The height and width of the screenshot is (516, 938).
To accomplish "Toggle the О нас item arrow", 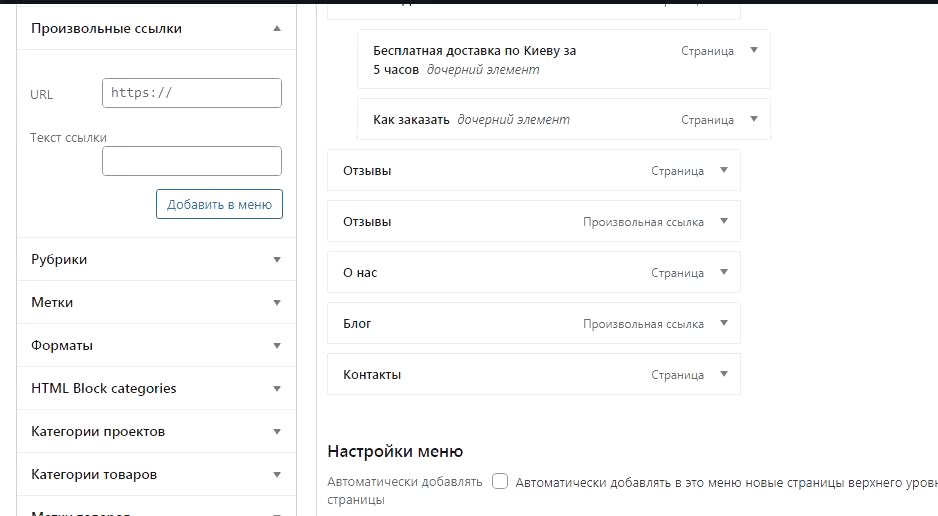I will (724, 272).
